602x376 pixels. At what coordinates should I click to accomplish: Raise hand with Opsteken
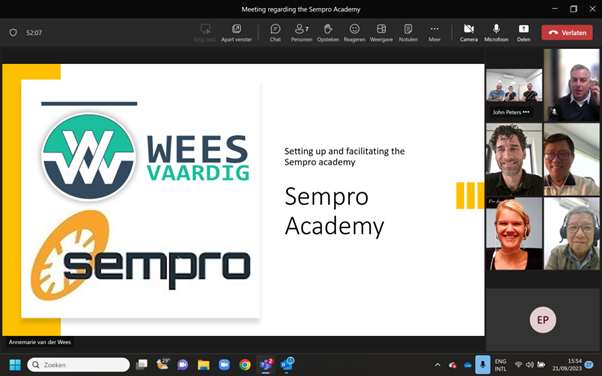coord(328,33)
